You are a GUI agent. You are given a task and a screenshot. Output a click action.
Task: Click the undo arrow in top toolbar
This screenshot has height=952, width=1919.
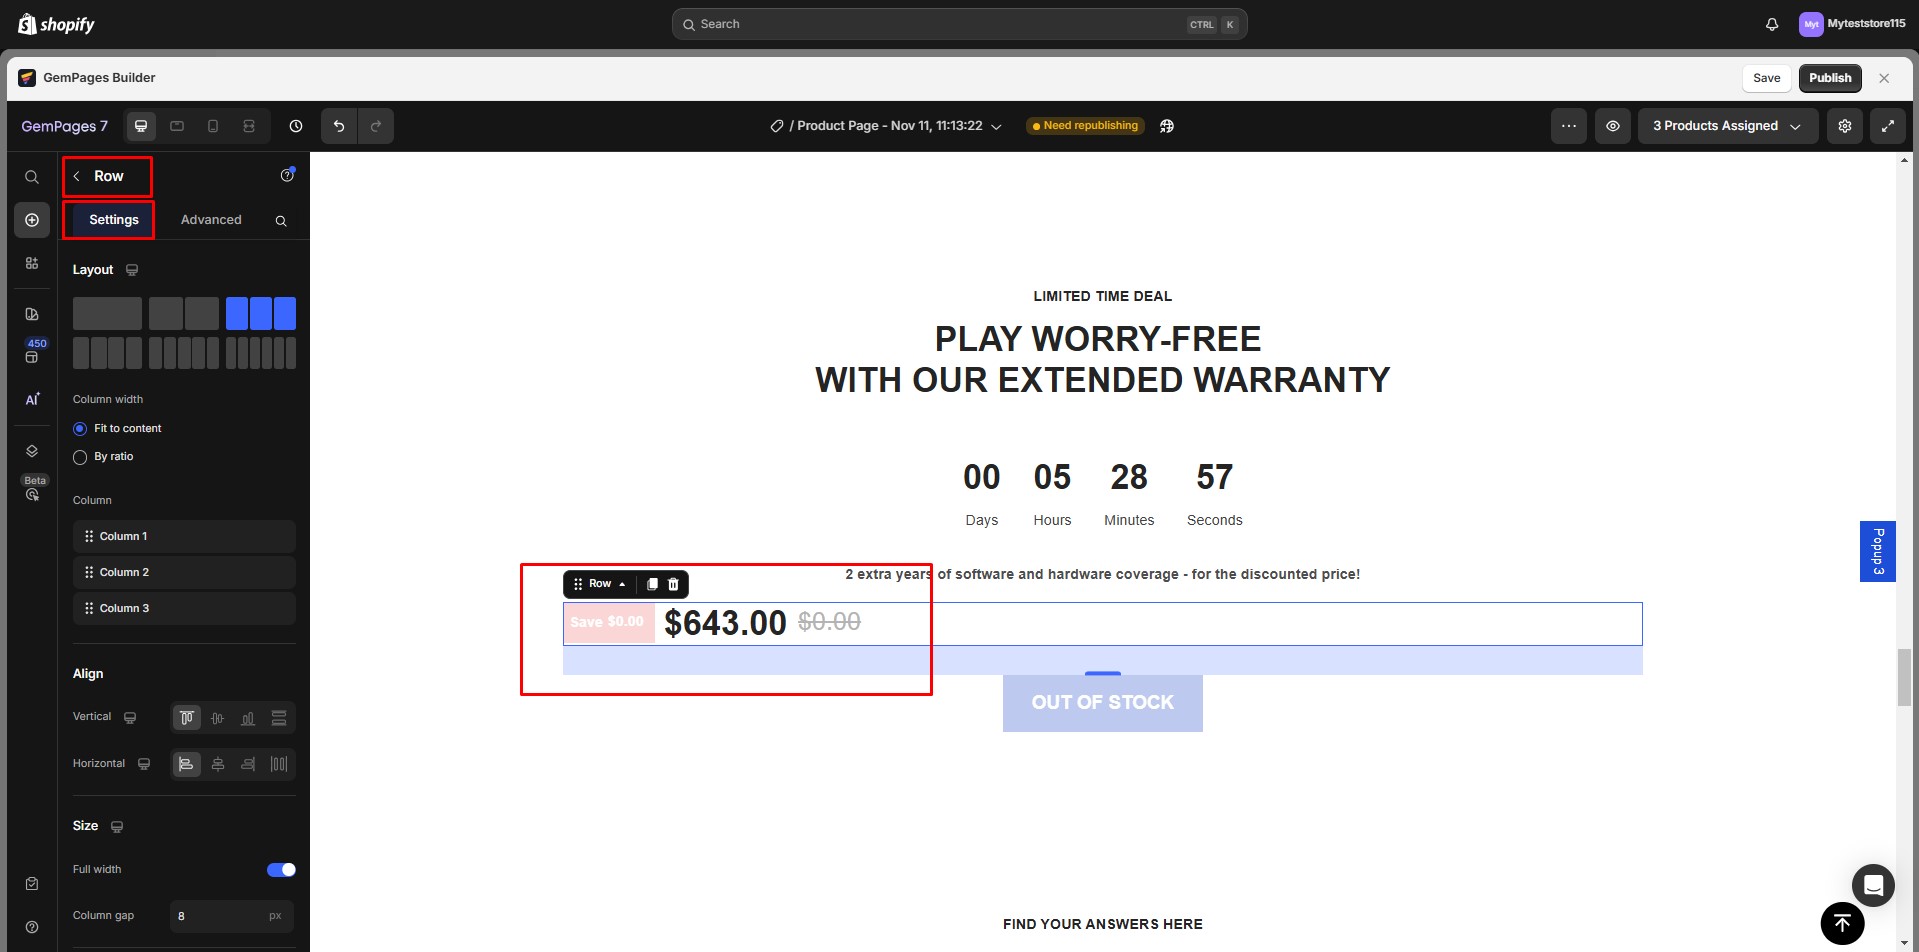pos(339,126)
